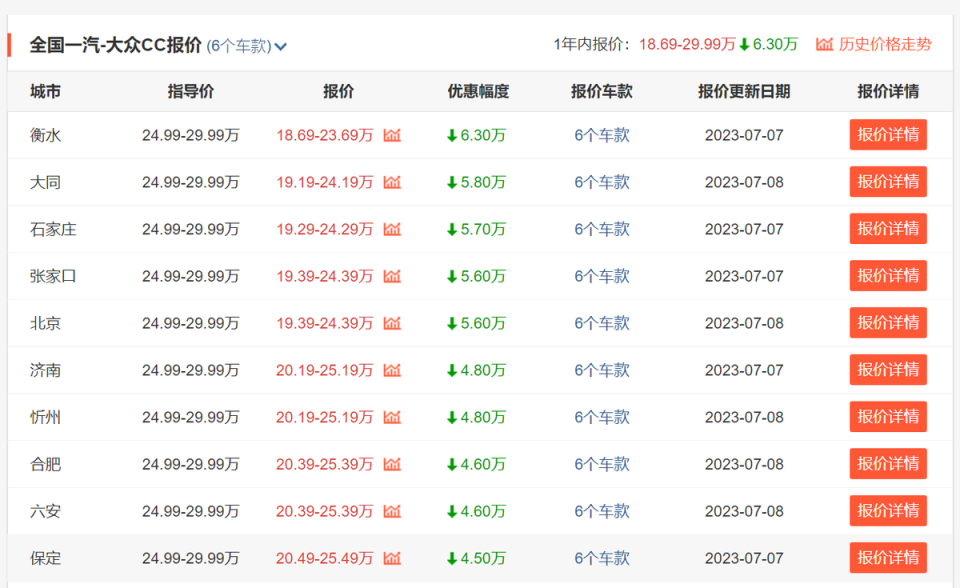
Task: Click 报价详情 button for 忻州
Action: pyautogui.click(x=888, y=416)
